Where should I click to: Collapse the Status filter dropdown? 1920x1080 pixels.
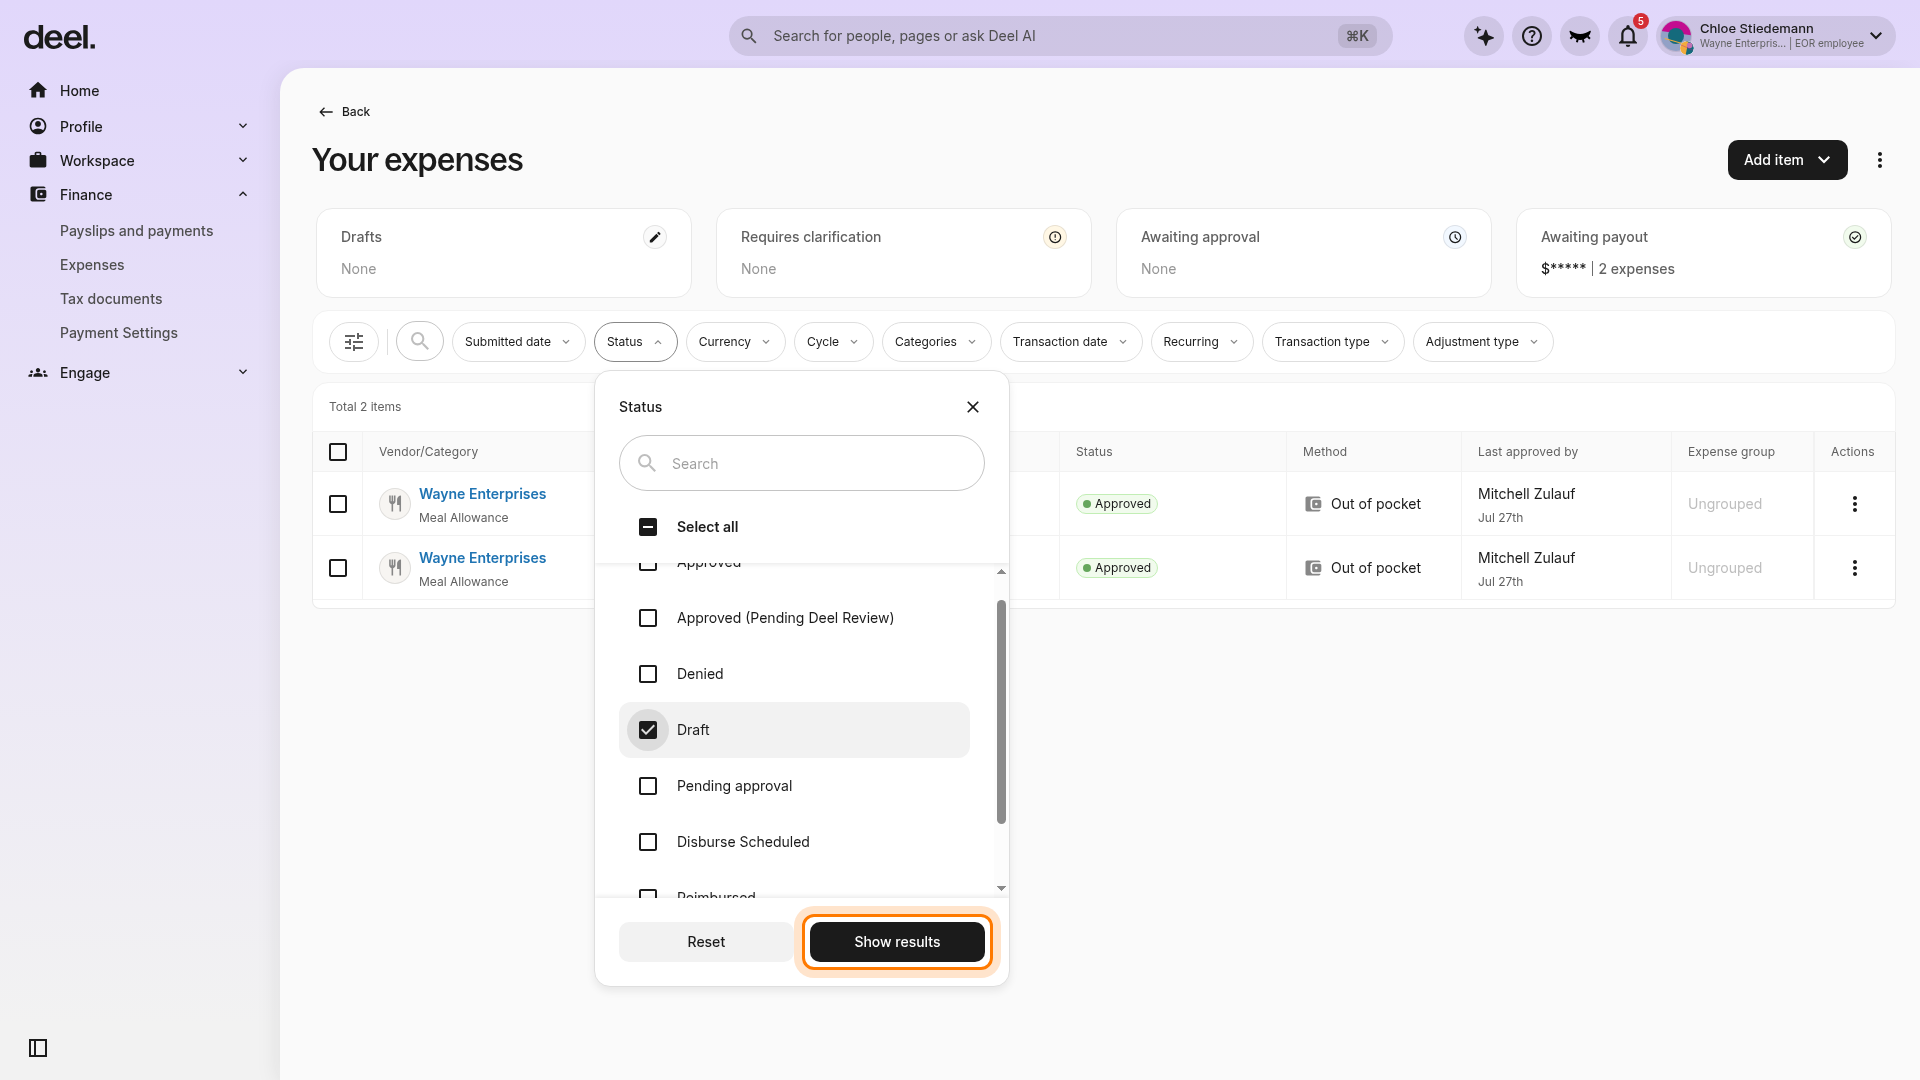coord(635,342)
